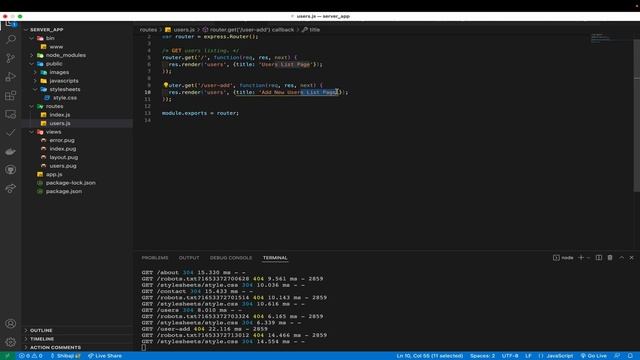Split the terminal panel
The width and height of the screenshot is (640, 360).
pyautogui.click(x=599, y=258)
